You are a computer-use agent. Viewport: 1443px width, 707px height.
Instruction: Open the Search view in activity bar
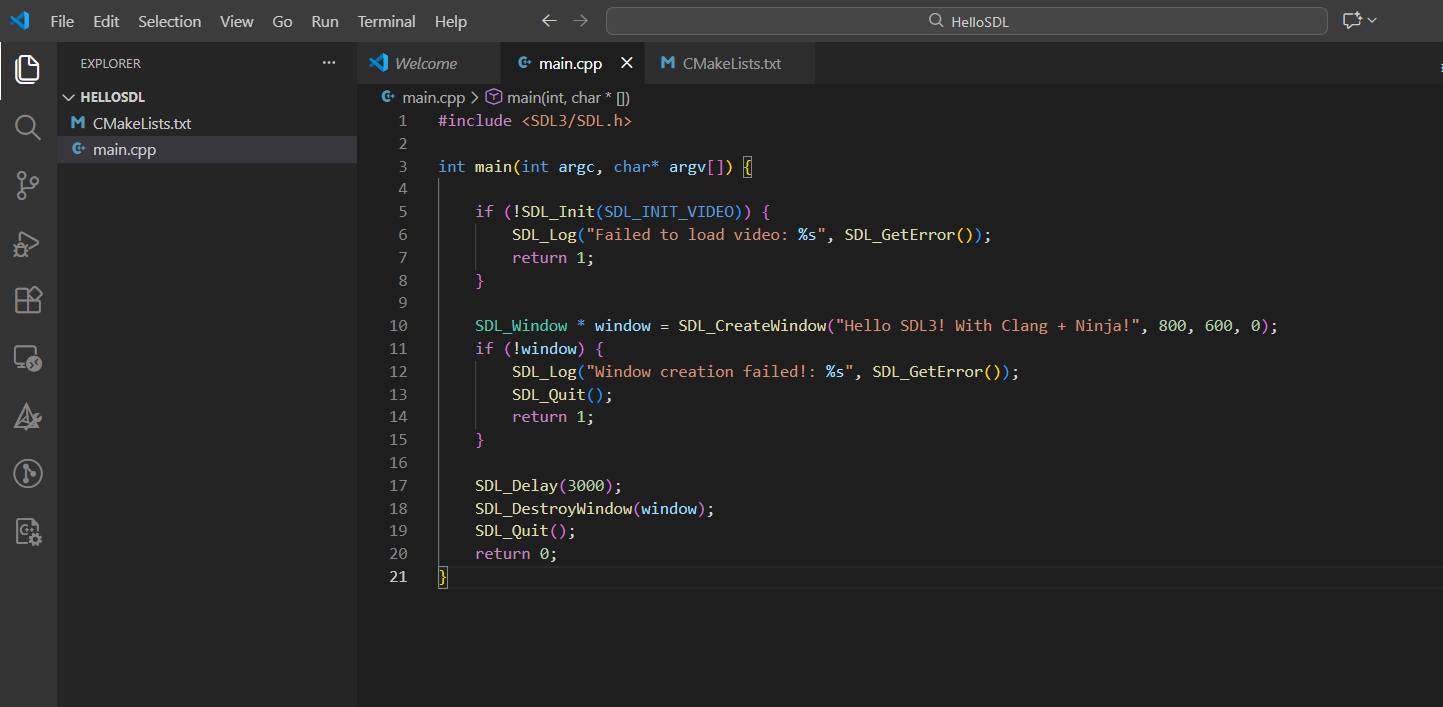[28, 127]
